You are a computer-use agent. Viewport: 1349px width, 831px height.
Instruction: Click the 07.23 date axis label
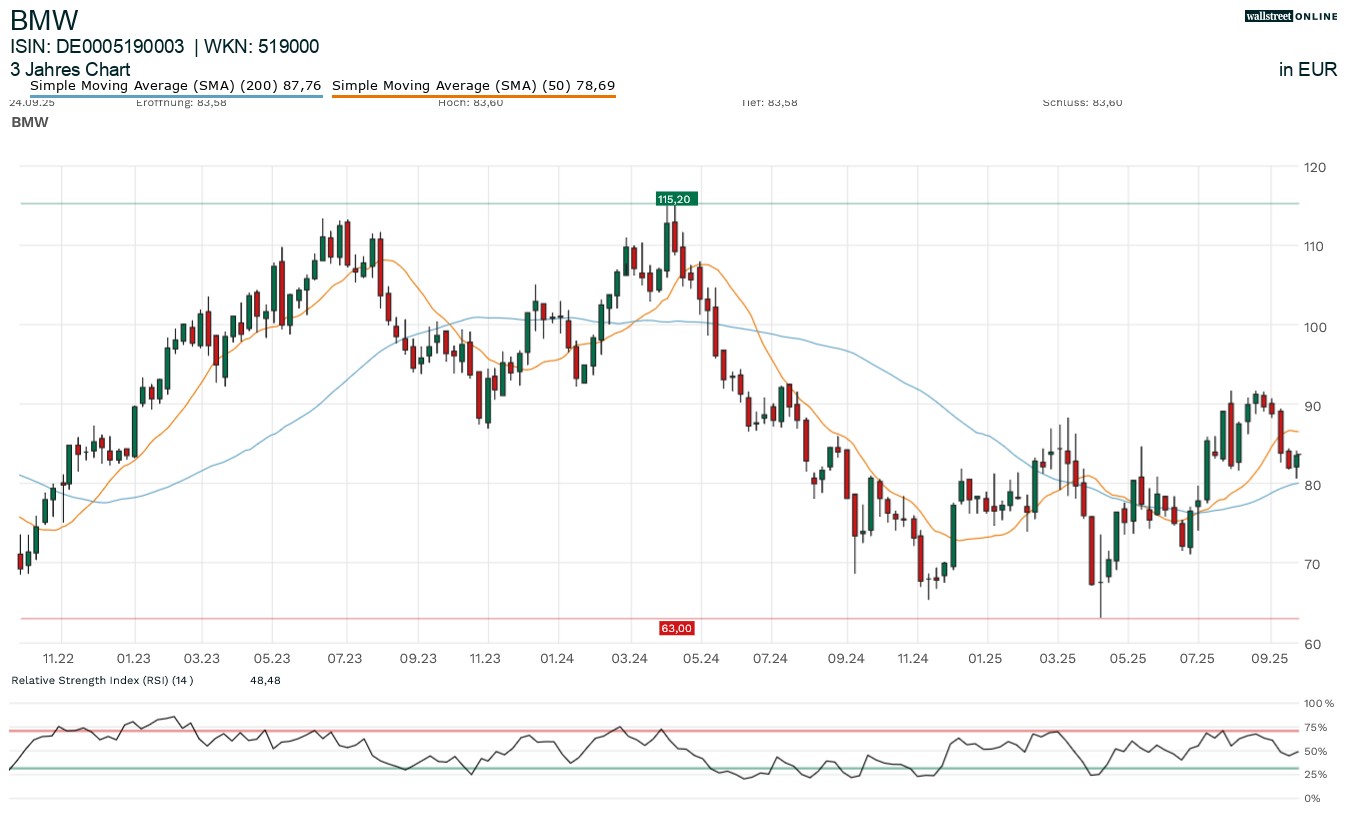tap(345, 658)
